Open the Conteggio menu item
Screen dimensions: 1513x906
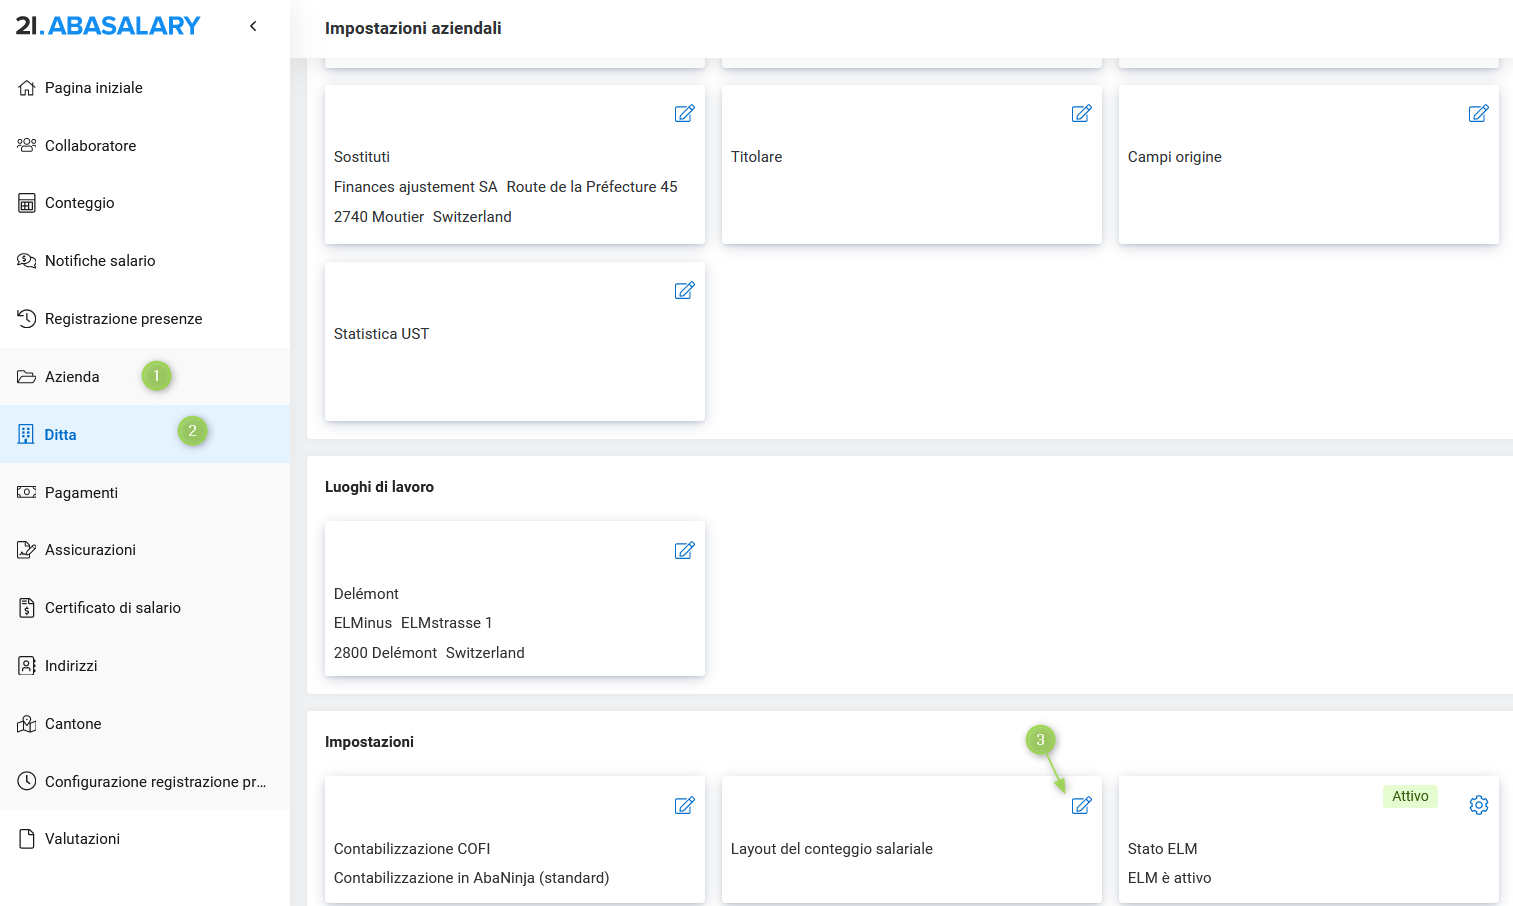click(79, 203)
